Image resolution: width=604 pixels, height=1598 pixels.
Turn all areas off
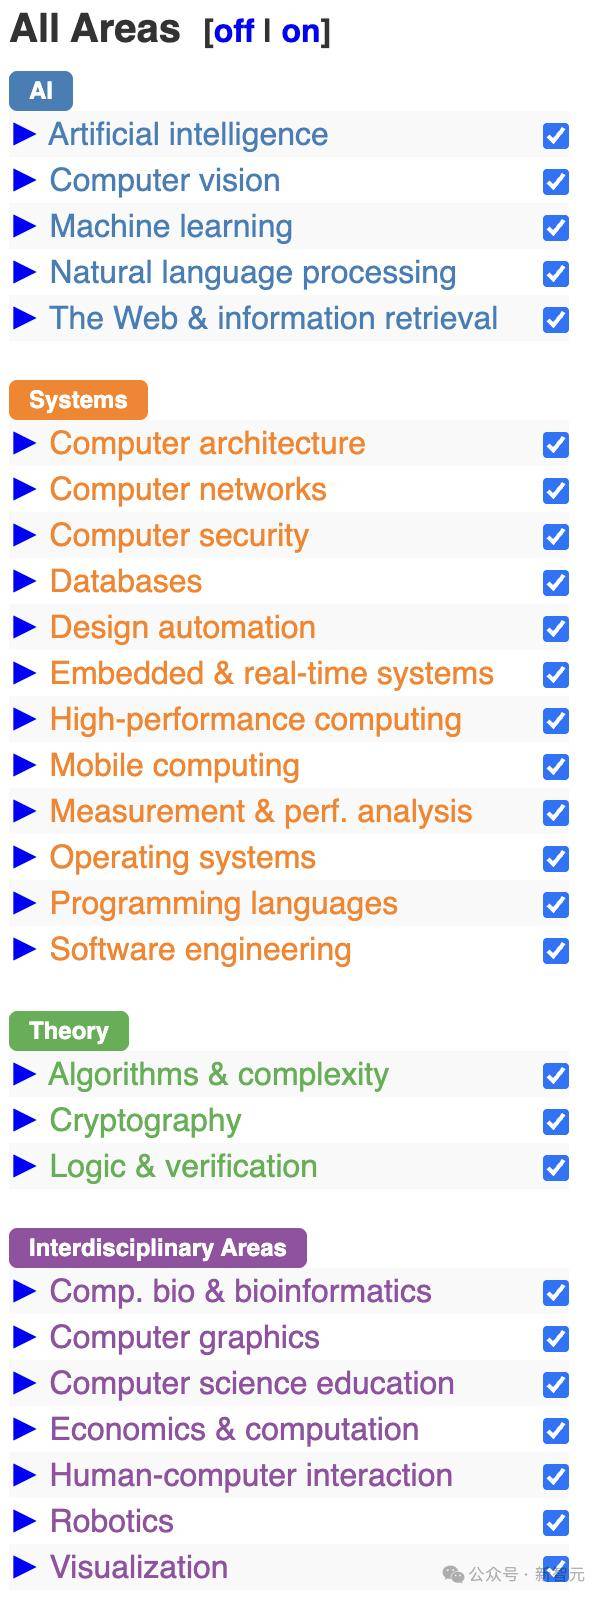234,31
